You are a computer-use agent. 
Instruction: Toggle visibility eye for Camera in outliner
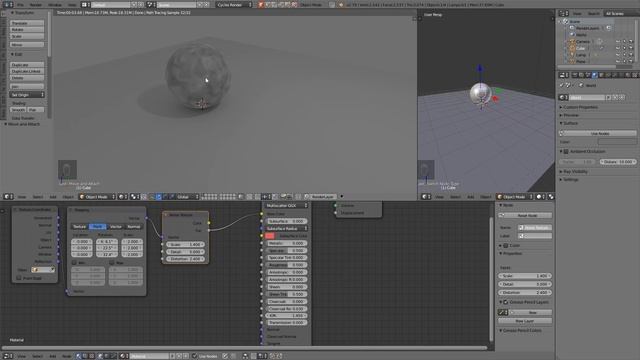[x=618, y=42]
